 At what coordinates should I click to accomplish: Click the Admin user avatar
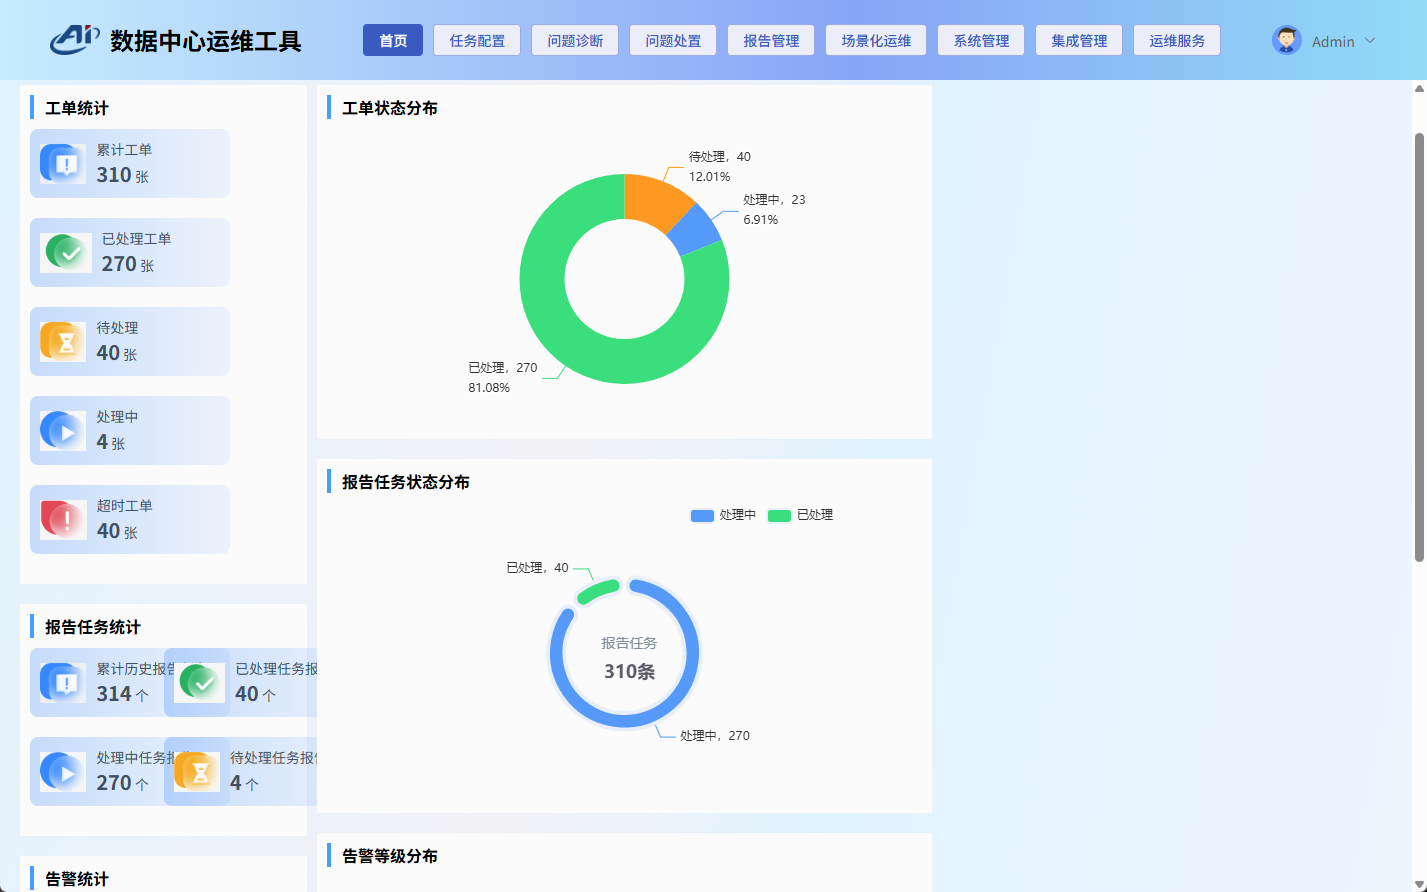point(1287,40)
